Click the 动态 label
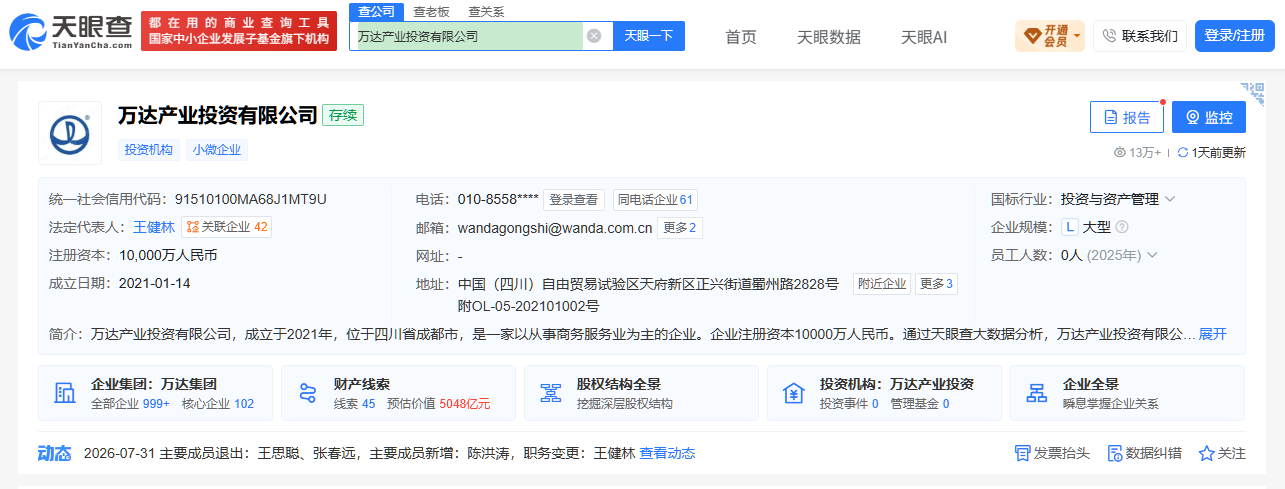Viewport: 1285px width, 489px height. (x=55, y=453)
